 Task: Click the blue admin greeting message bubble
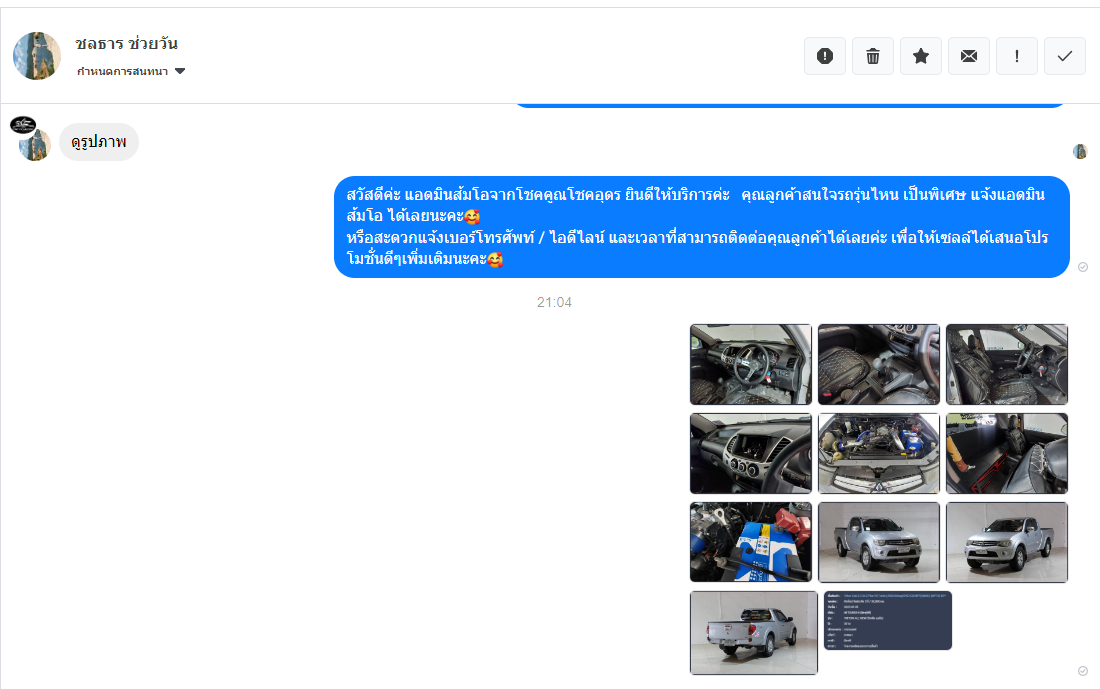click(x=701, y=227)
